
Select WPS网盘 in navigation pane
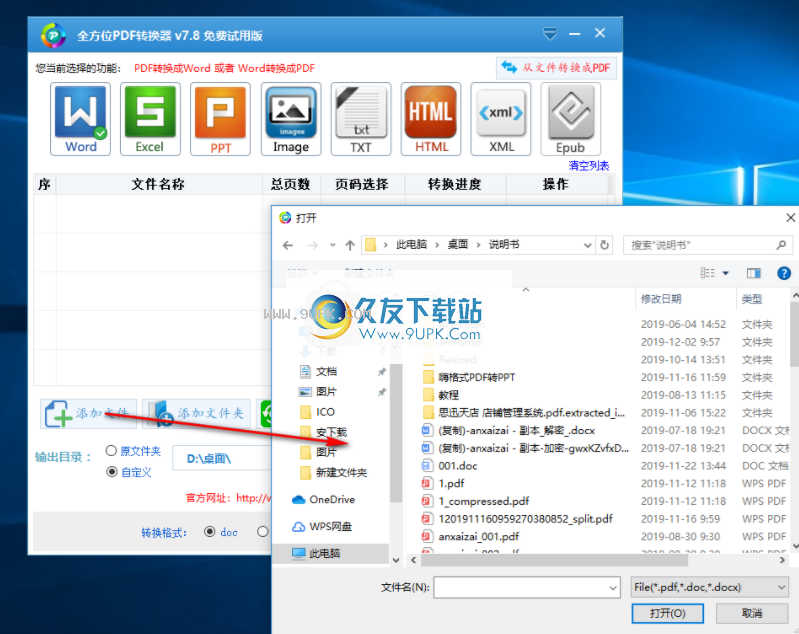pyautogui.click(x=330, y=526)
